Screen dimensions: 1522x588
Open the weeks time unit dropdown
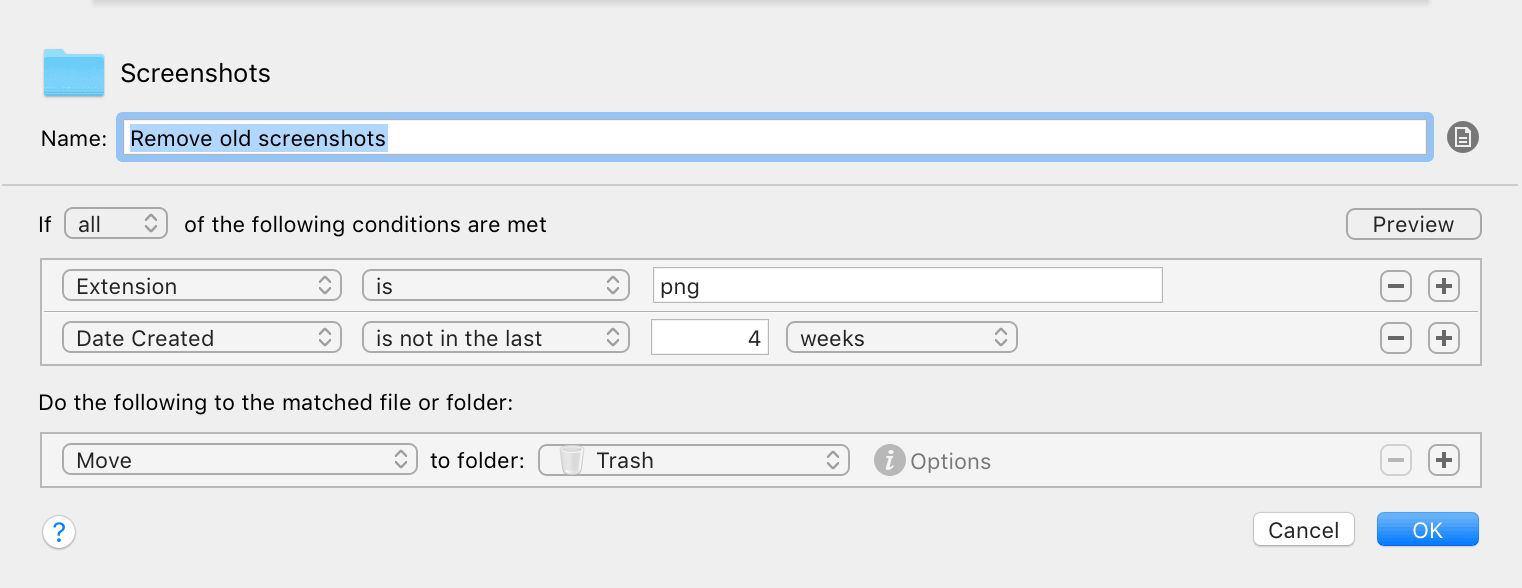point(902,338)
